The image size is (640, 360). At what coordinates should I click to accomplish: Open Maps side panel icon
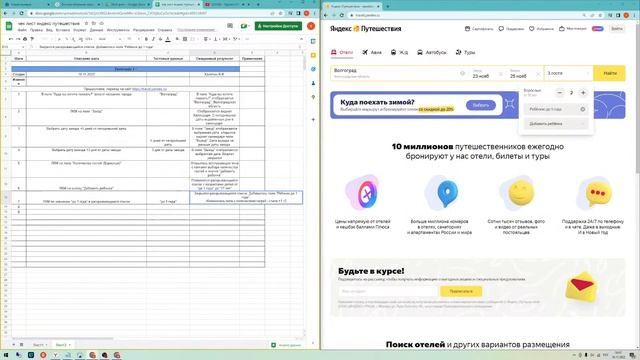tap(313, 97)
